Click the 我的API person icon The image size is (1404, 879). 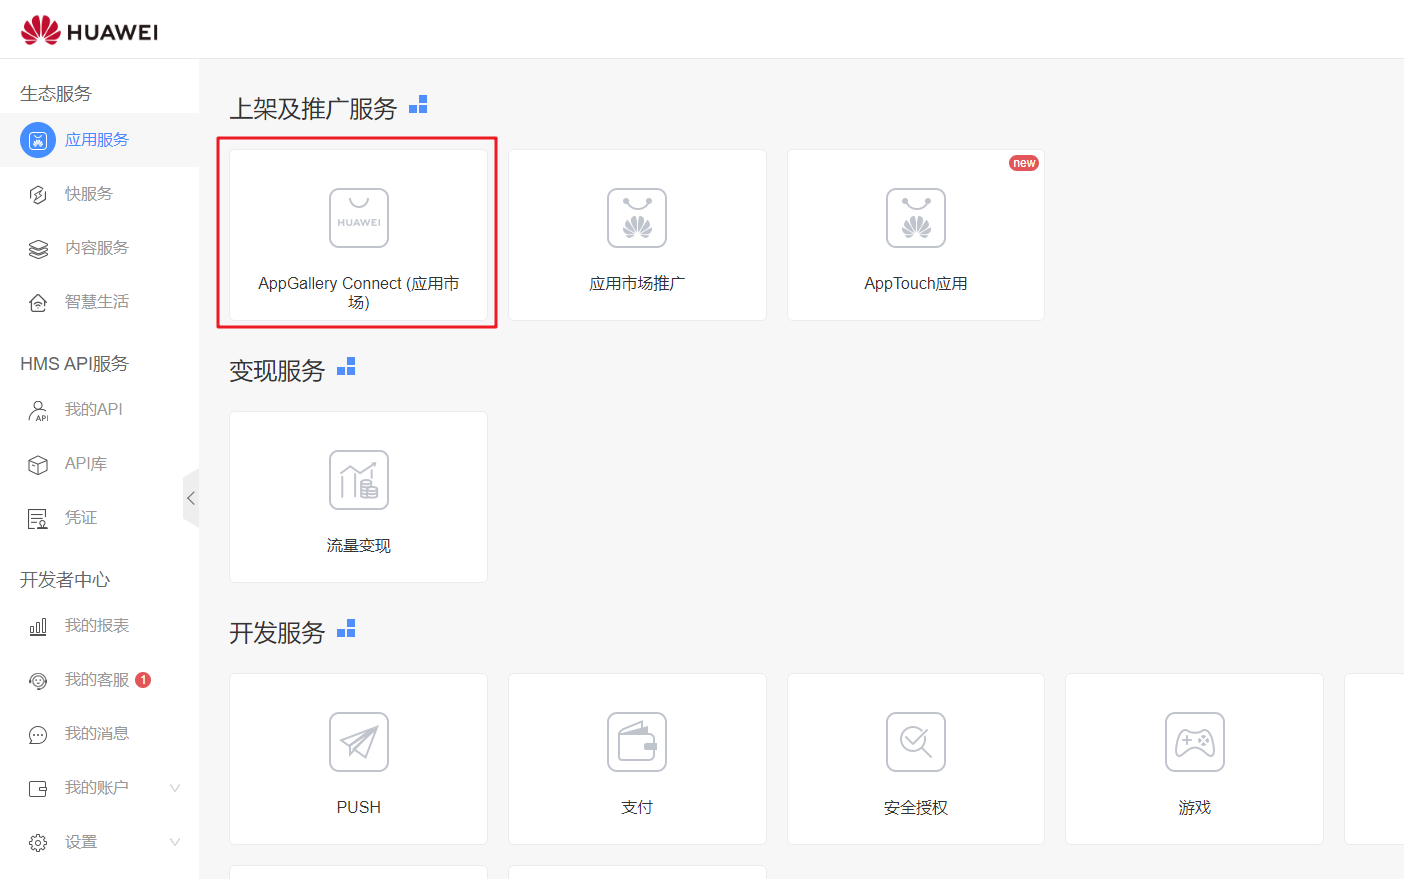click(x=38, y=410)
